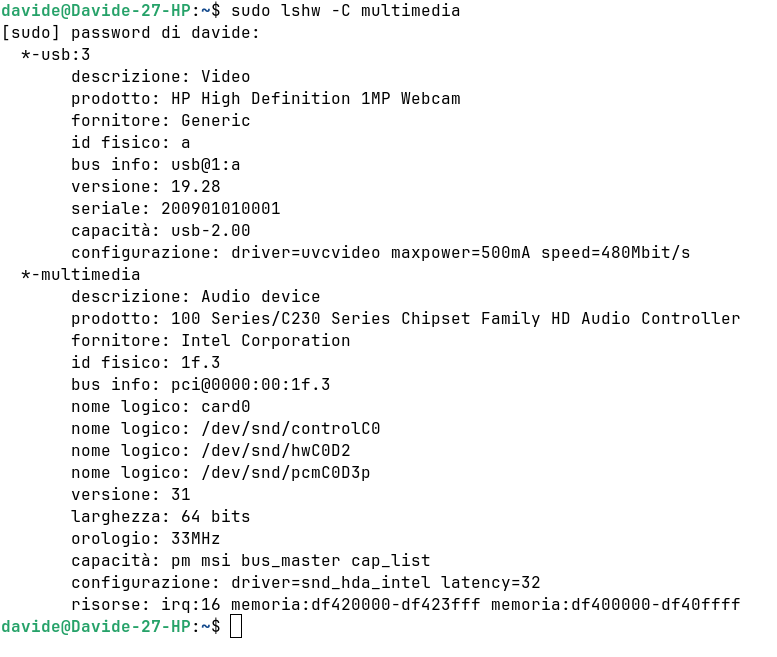Click the '*-multimedia' section header
The image size is (777, 657).
pyautogui.click(x=81, y=274)
